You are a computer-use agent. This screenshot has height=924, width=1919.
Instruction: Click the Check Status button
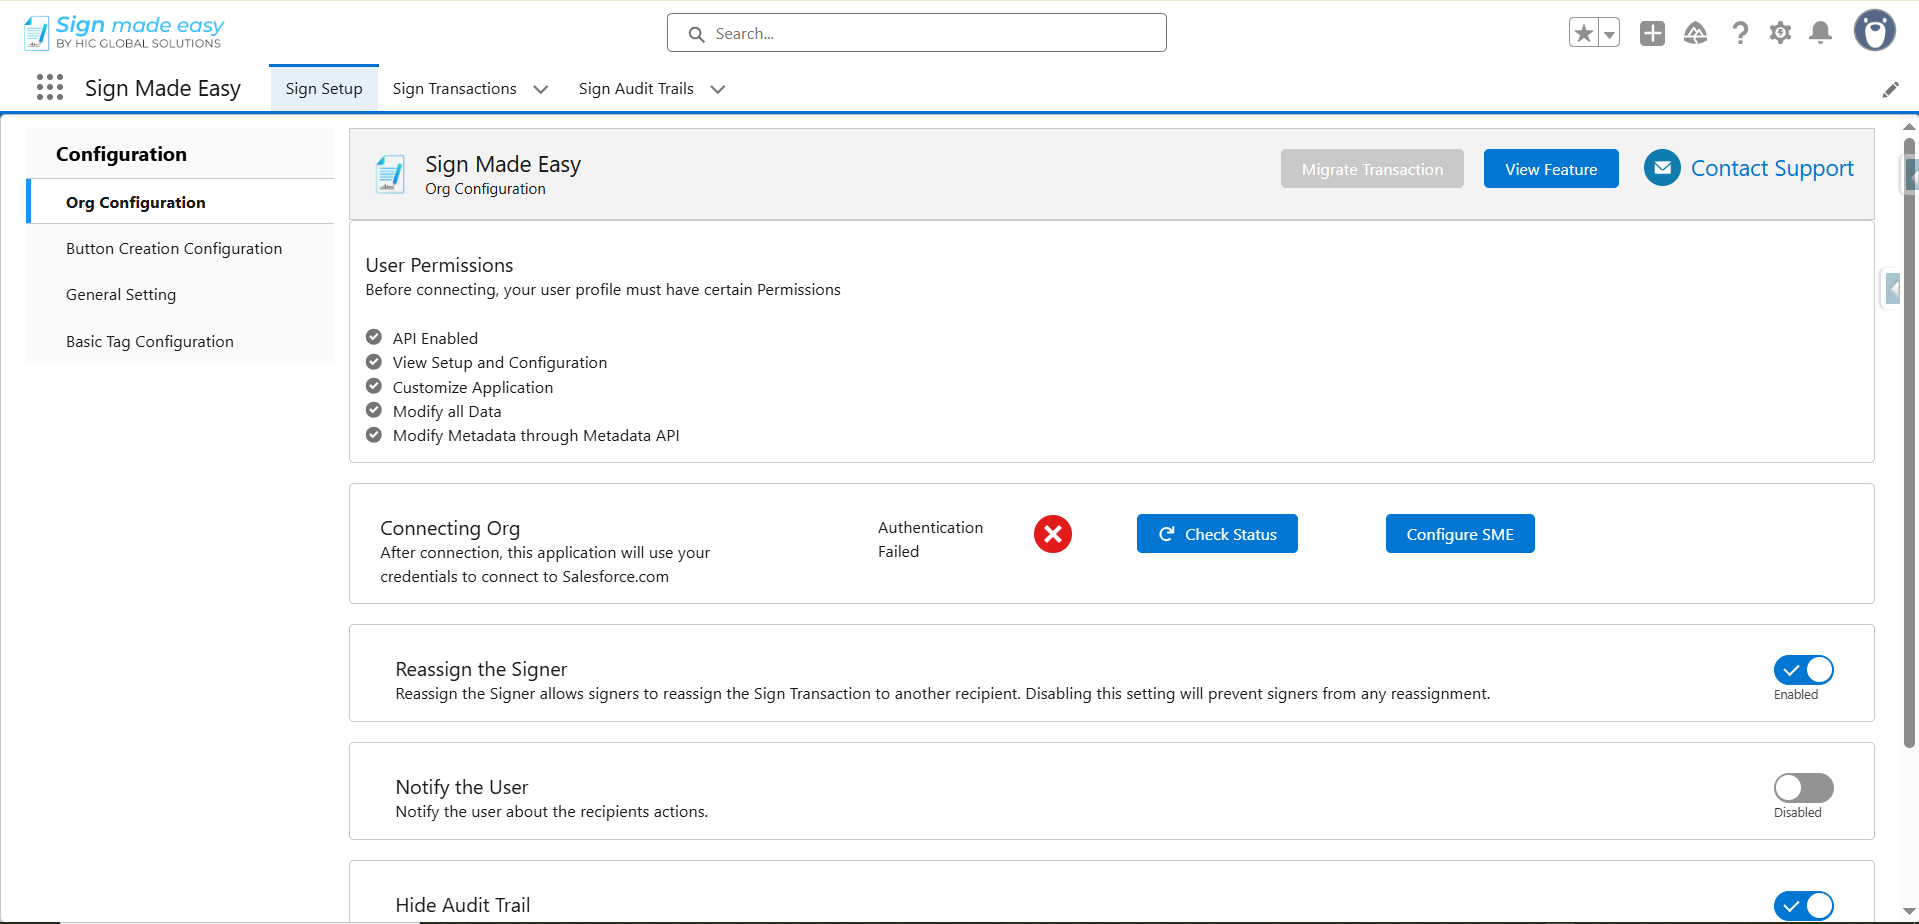pyautogui.click(x=1217, y=534)
